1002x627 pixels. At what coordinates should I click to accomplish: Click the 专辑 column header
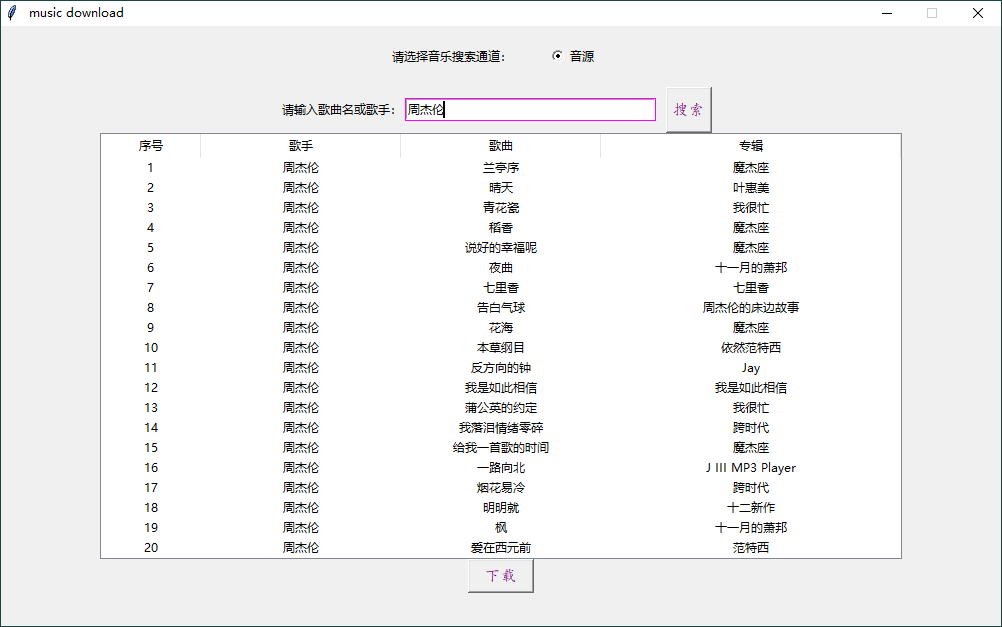(x=750, y=145)
